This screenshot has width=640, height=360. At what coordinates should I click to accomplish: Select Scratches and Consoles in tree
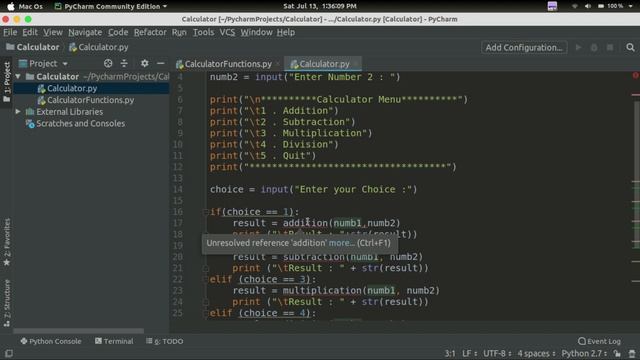coord(80,123)
